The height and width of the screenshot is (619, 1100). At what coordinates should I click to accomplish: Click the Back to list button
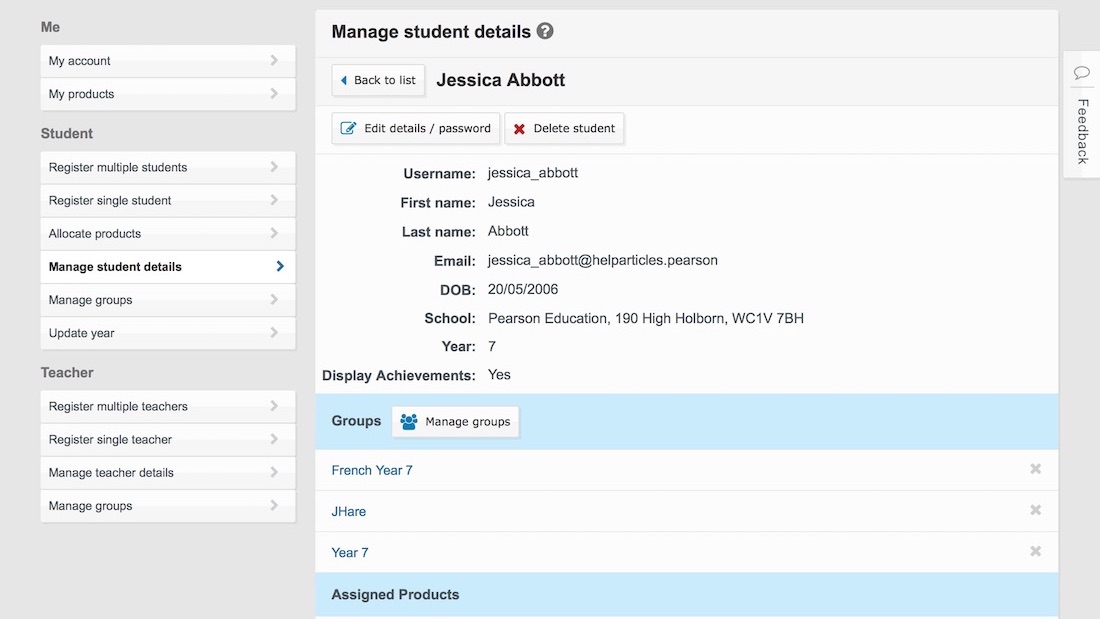point(377,80)
